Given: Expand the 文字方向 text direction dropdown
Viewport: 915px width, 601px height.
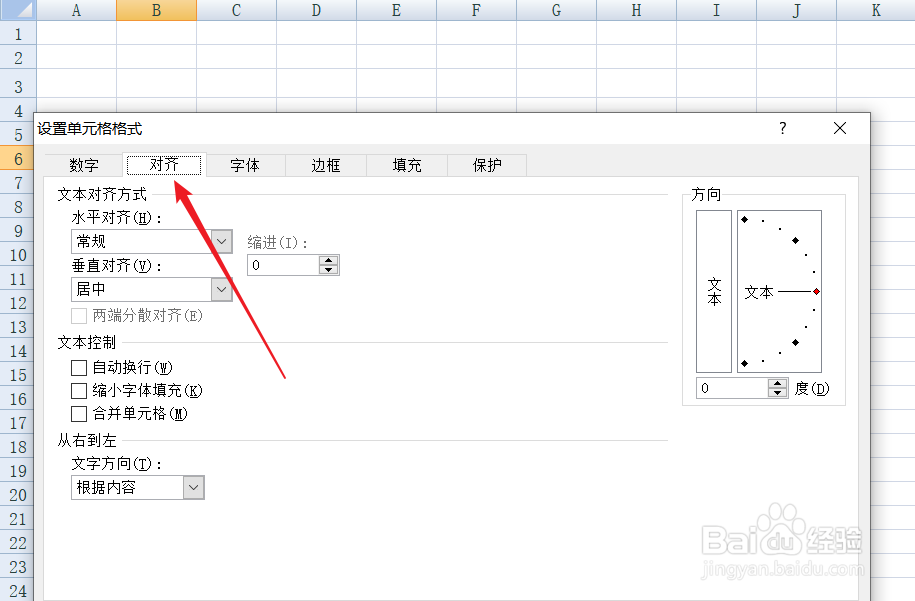Looking at the screenshot, I should (x=195, y=487).
